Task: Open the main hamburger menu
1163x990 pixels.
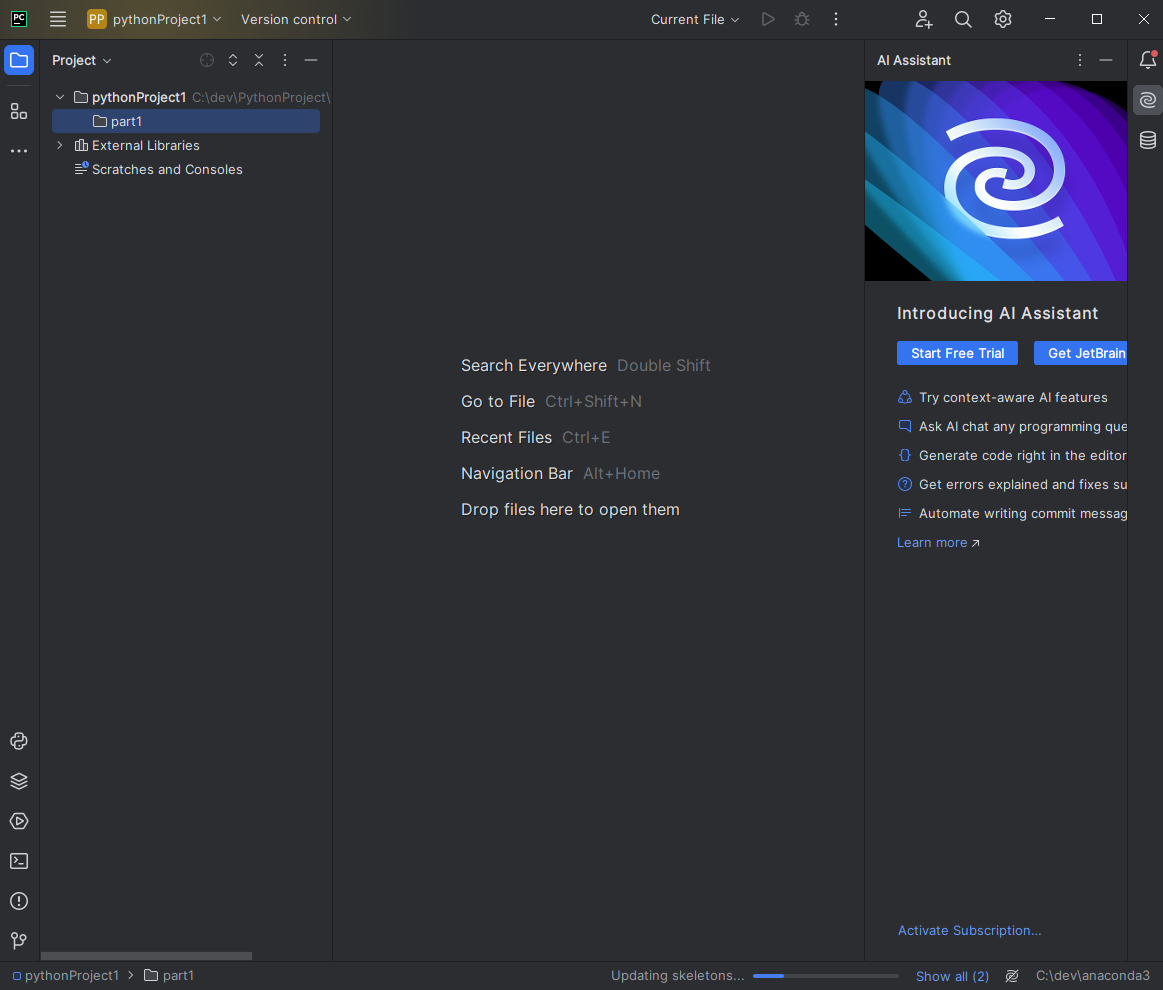Action: click(x=58, y=19)
